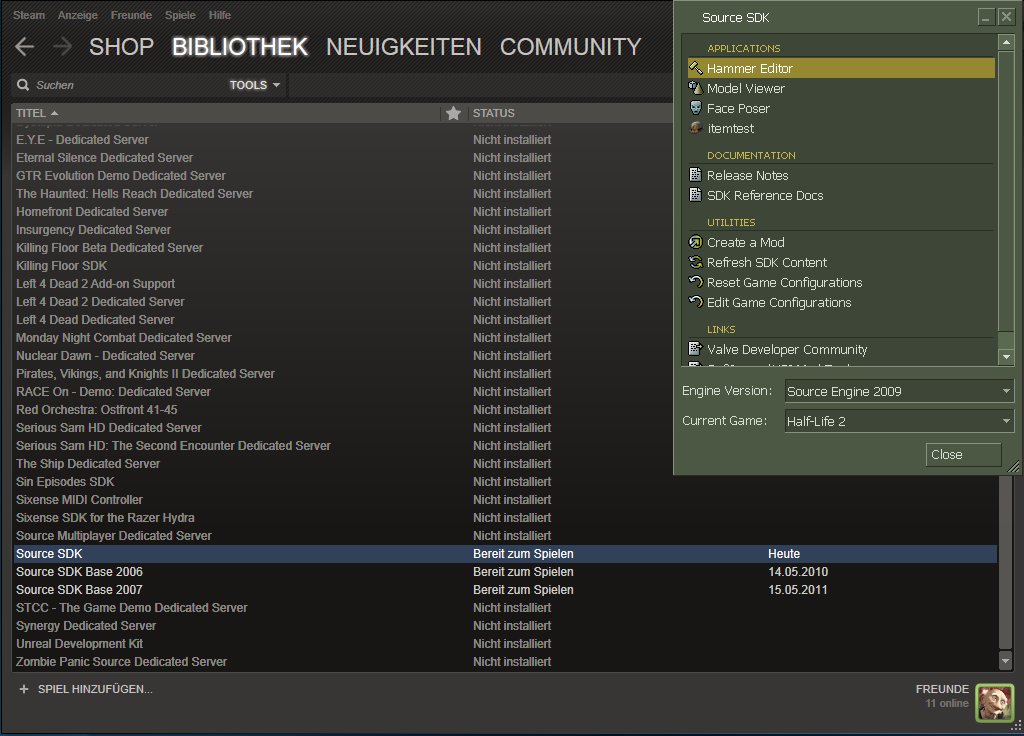Click the search magnifier icon
This screenshot has width=1024, height=736.
(23, 85)
